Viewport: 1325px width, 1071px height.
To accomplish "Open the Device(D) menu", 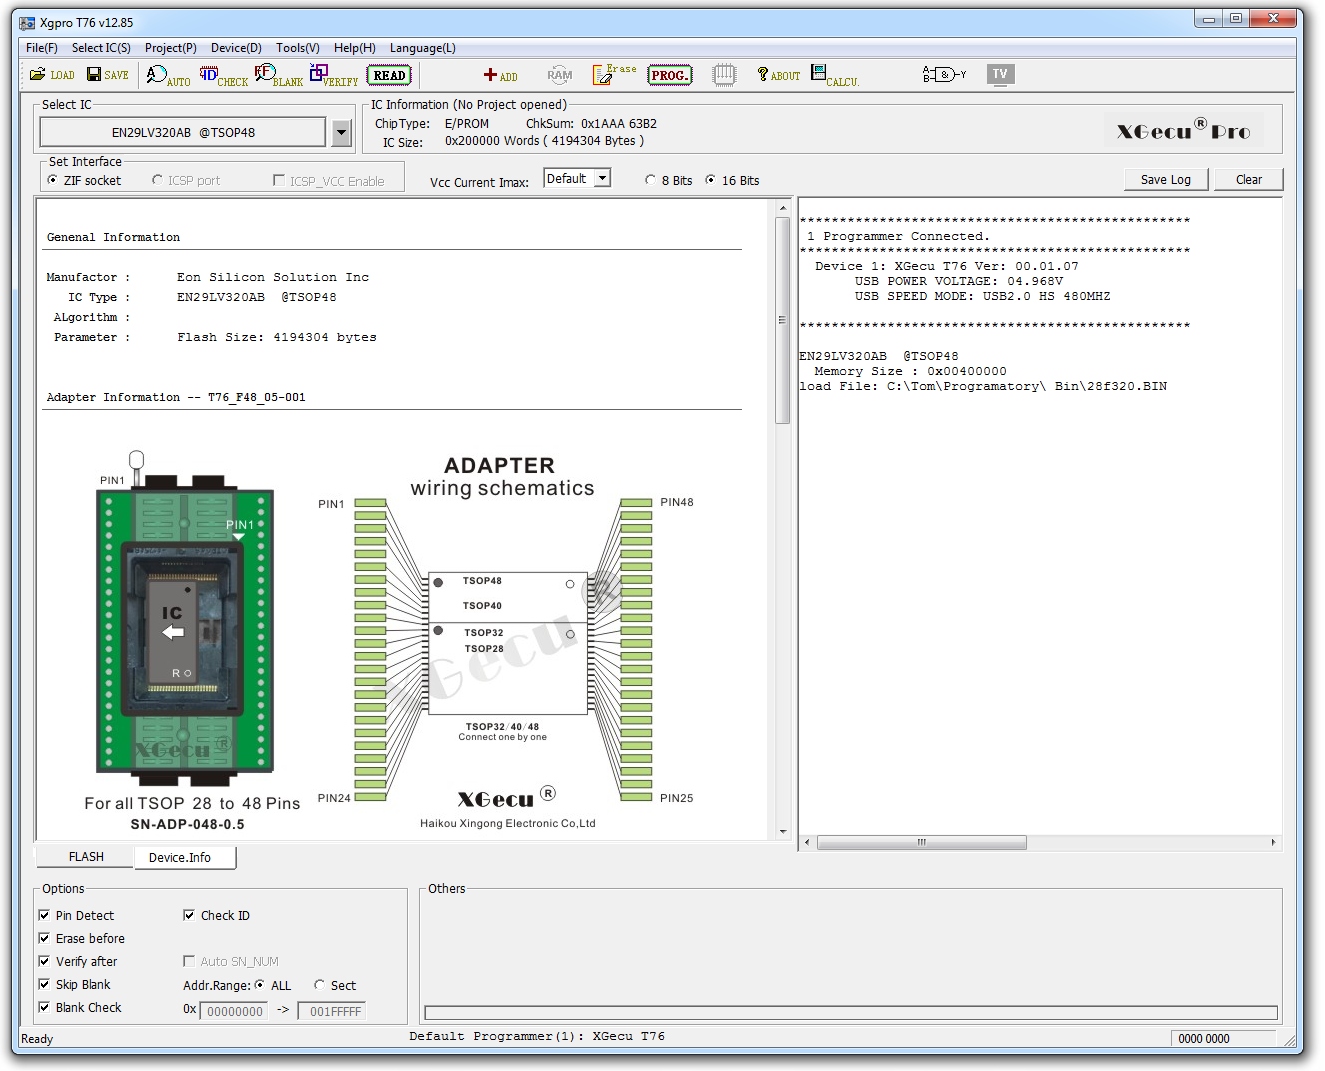I will click(236, 48).
